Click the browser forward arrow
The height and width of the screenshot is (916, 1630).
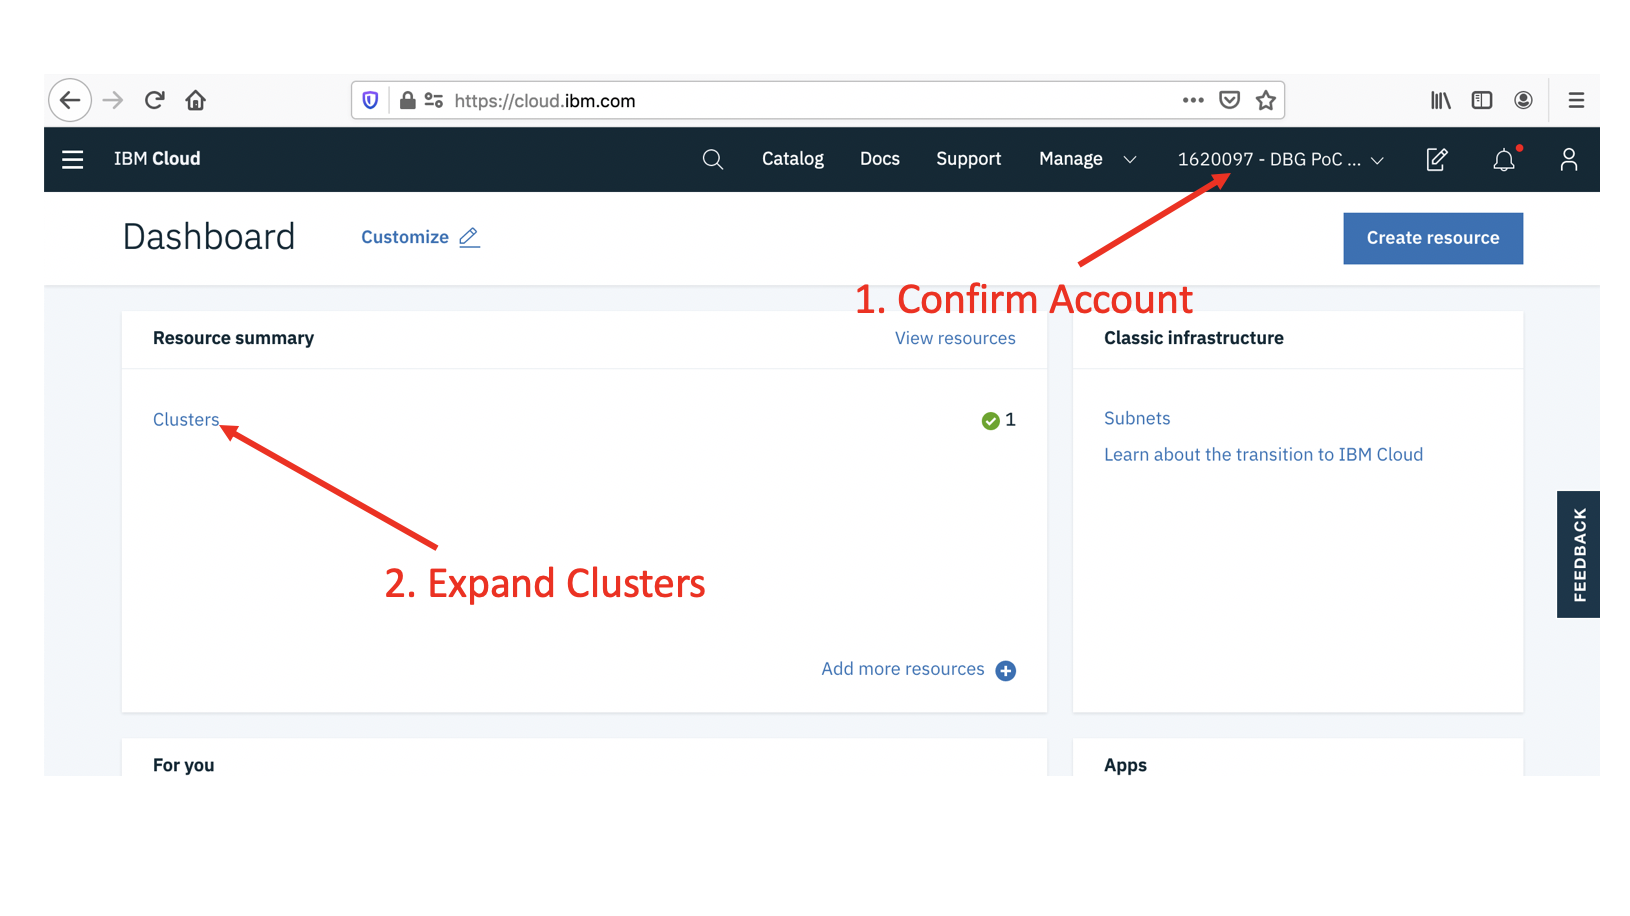point(113,100)
